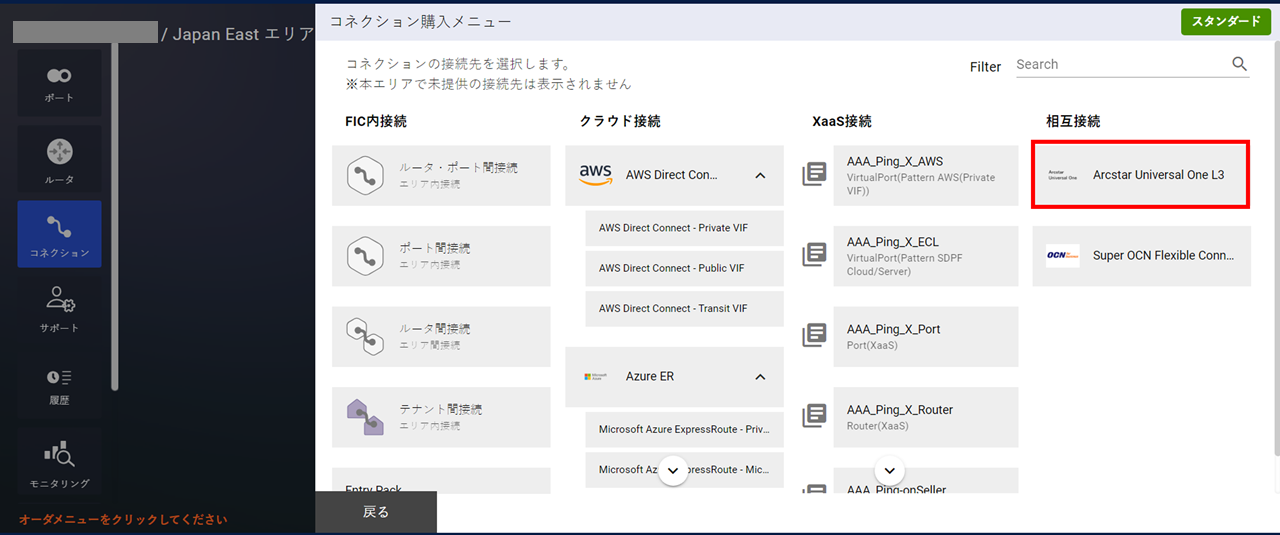Open the 履歴 (History) sidebar icon
Screen dimensions: 1280x535
pyautogui.click(x=59, y=384)
